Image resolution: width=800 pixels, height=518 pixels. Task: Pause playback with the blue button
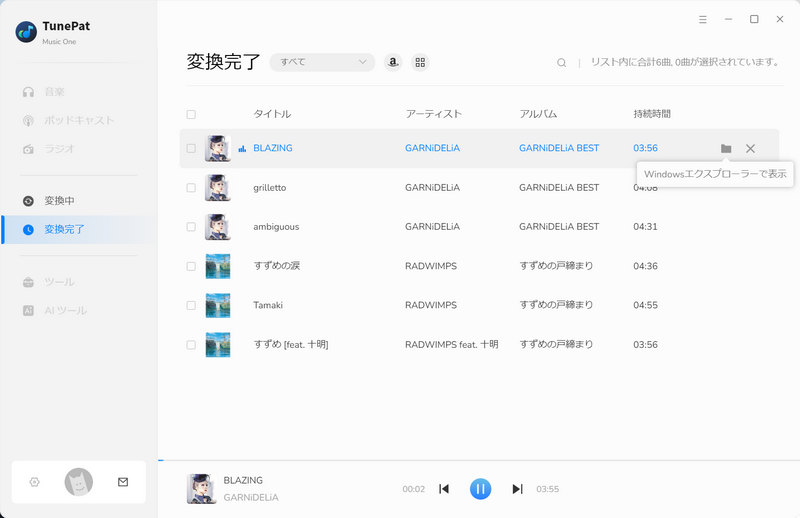point(481,489)
